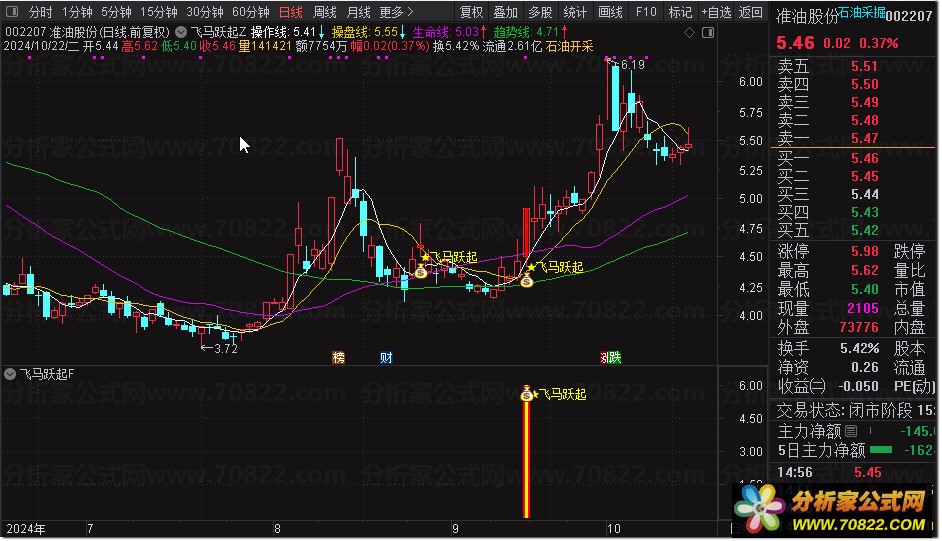Toggle the right info panel icon

click(708, 32)
